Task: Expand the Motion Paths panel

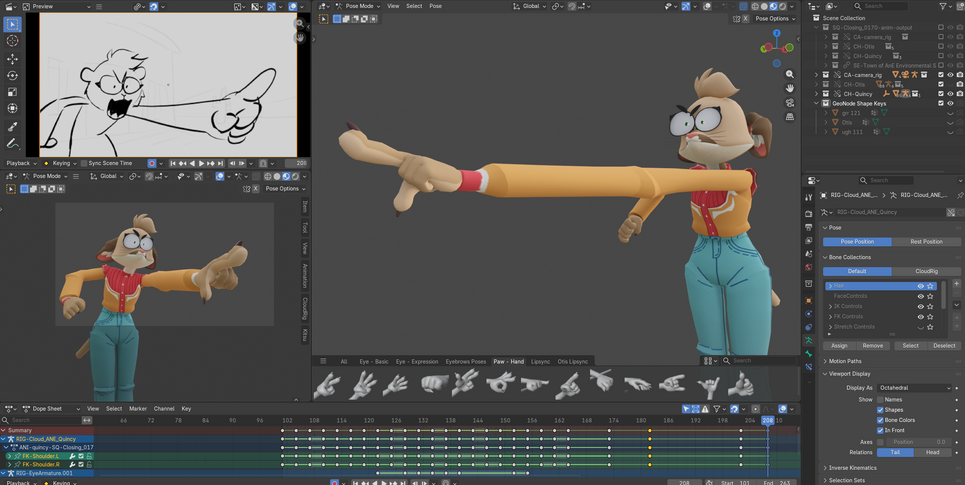Action: [x=845, y=362]
